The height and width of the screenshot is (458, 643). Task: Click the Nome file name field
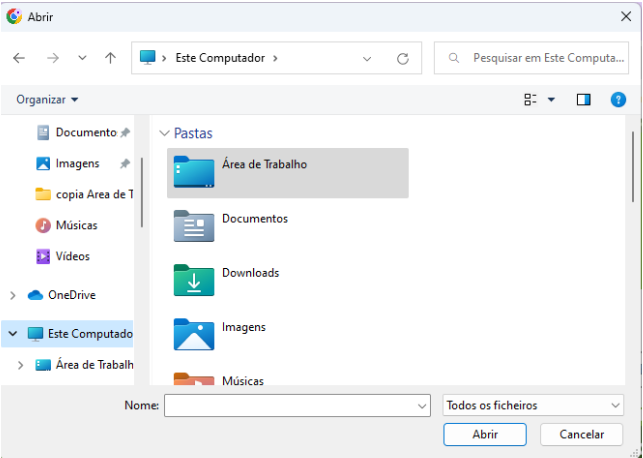[x=290, y=405]
